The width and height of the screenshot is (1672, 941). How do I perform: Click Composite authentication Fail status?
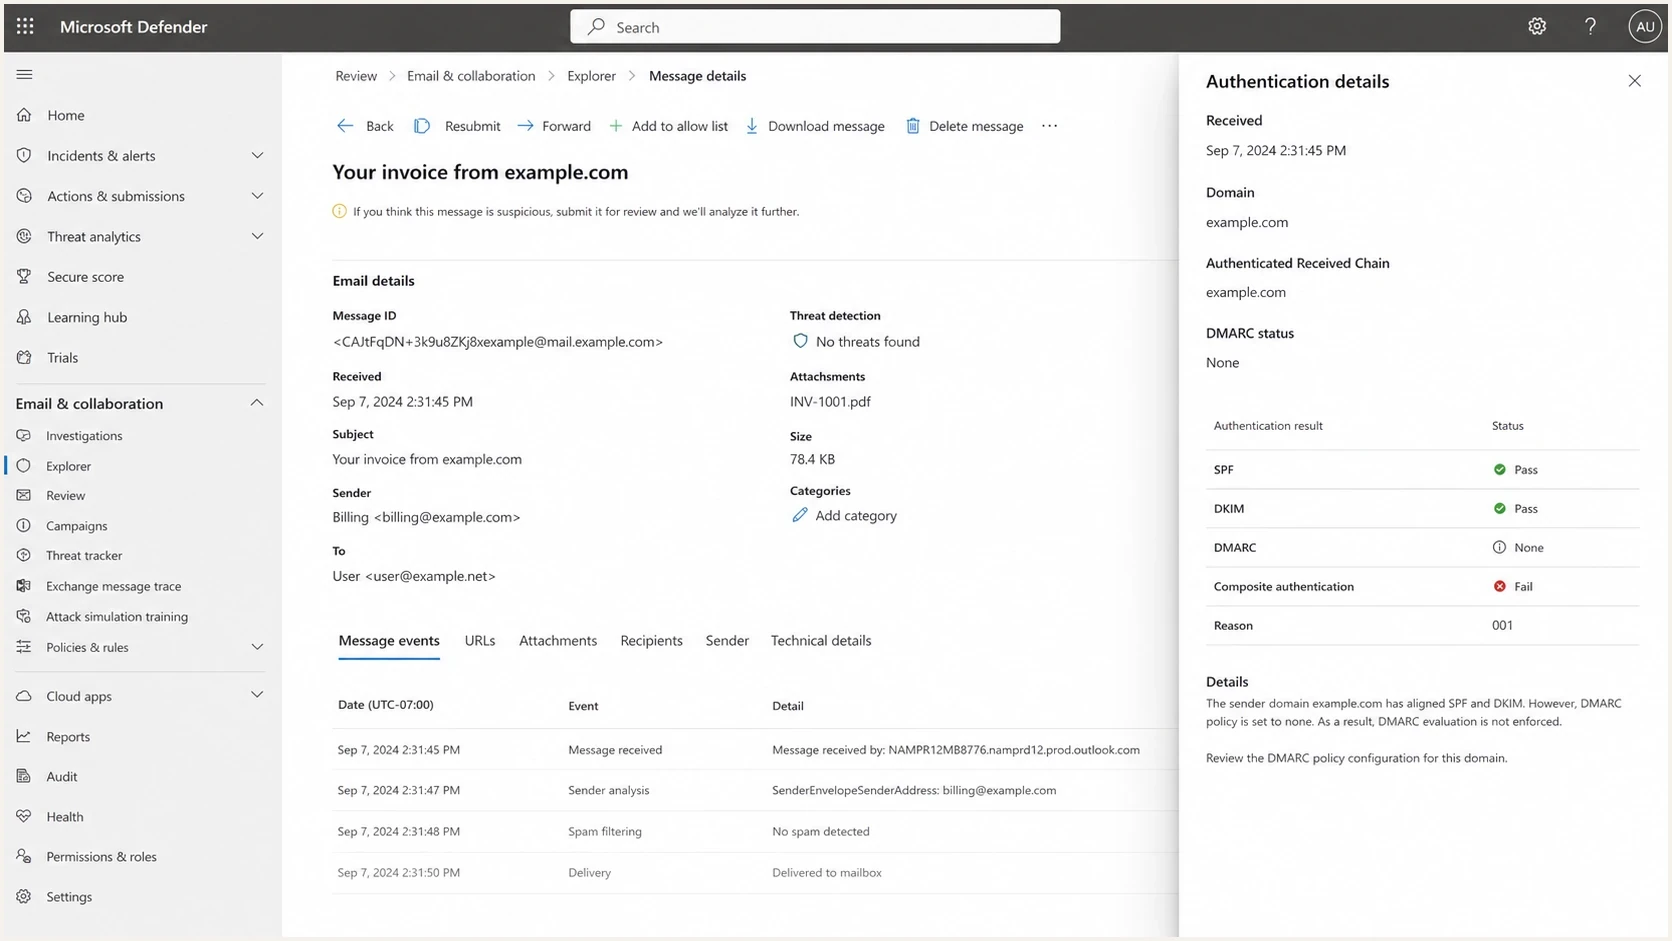(x=1513, y=587)
